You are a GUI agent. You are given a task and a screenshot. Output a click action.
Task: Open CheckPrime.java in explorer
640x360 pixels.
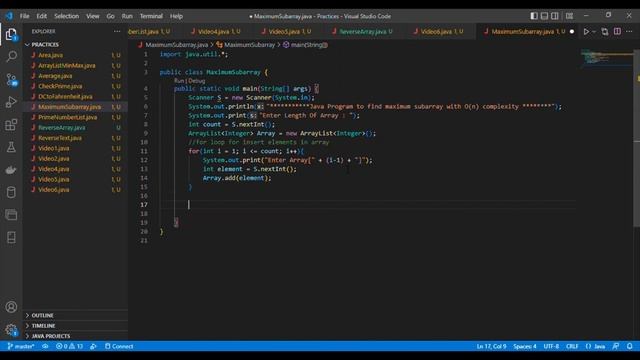[x=60, y=86]
